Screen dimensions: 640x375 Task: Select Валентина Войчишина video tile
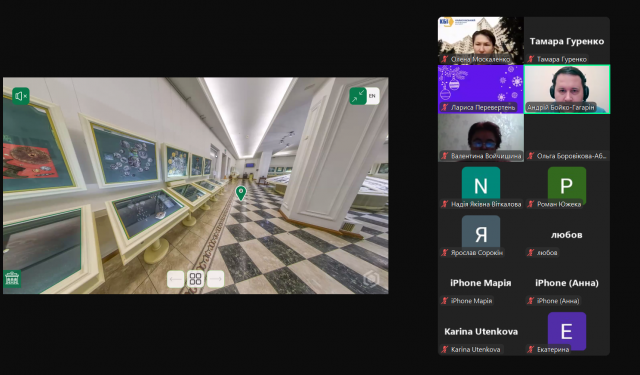click(481, 138)
